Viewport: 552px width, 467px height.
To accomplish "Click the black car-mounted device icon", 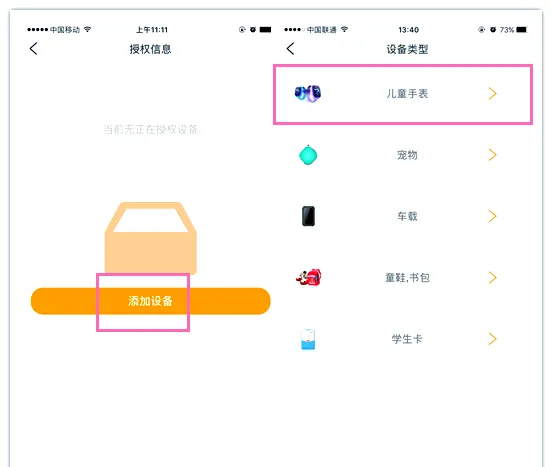I will click(x=308, y=216).
